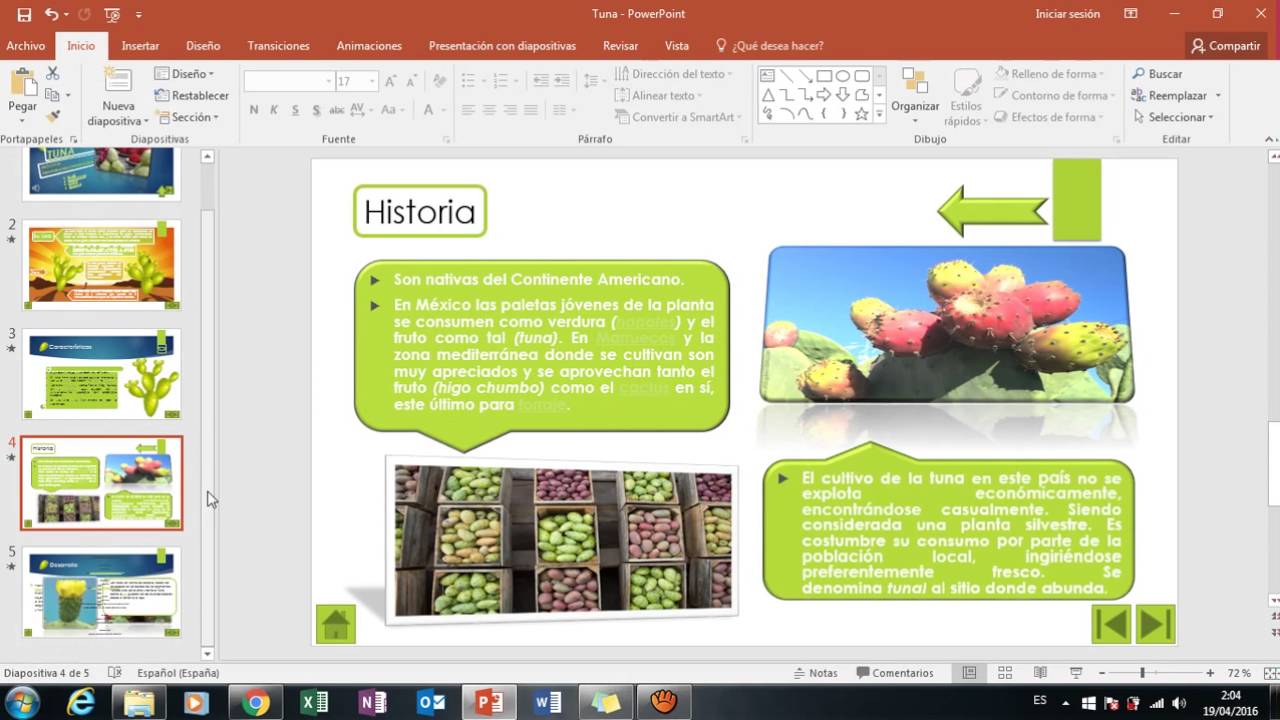Switch to slide sorter view icon

(x=1005, y=673)
